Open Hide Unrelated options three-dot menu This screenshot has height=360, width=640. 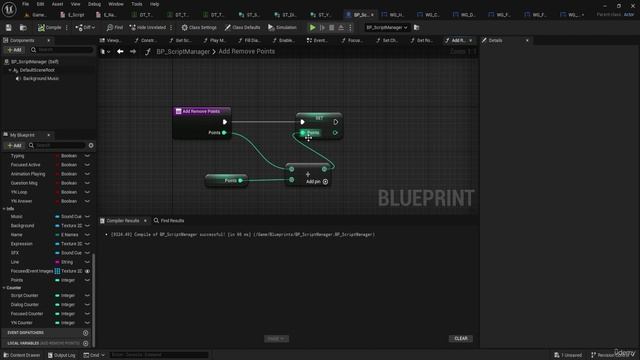click(x=171, y=28)
